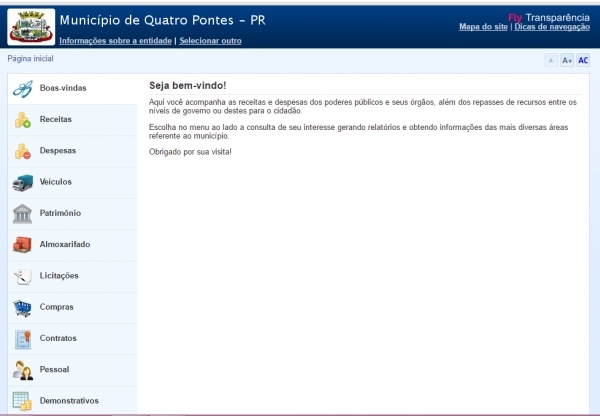Click the Receitas coins icon
600x416 pixels.
point(22,120)
